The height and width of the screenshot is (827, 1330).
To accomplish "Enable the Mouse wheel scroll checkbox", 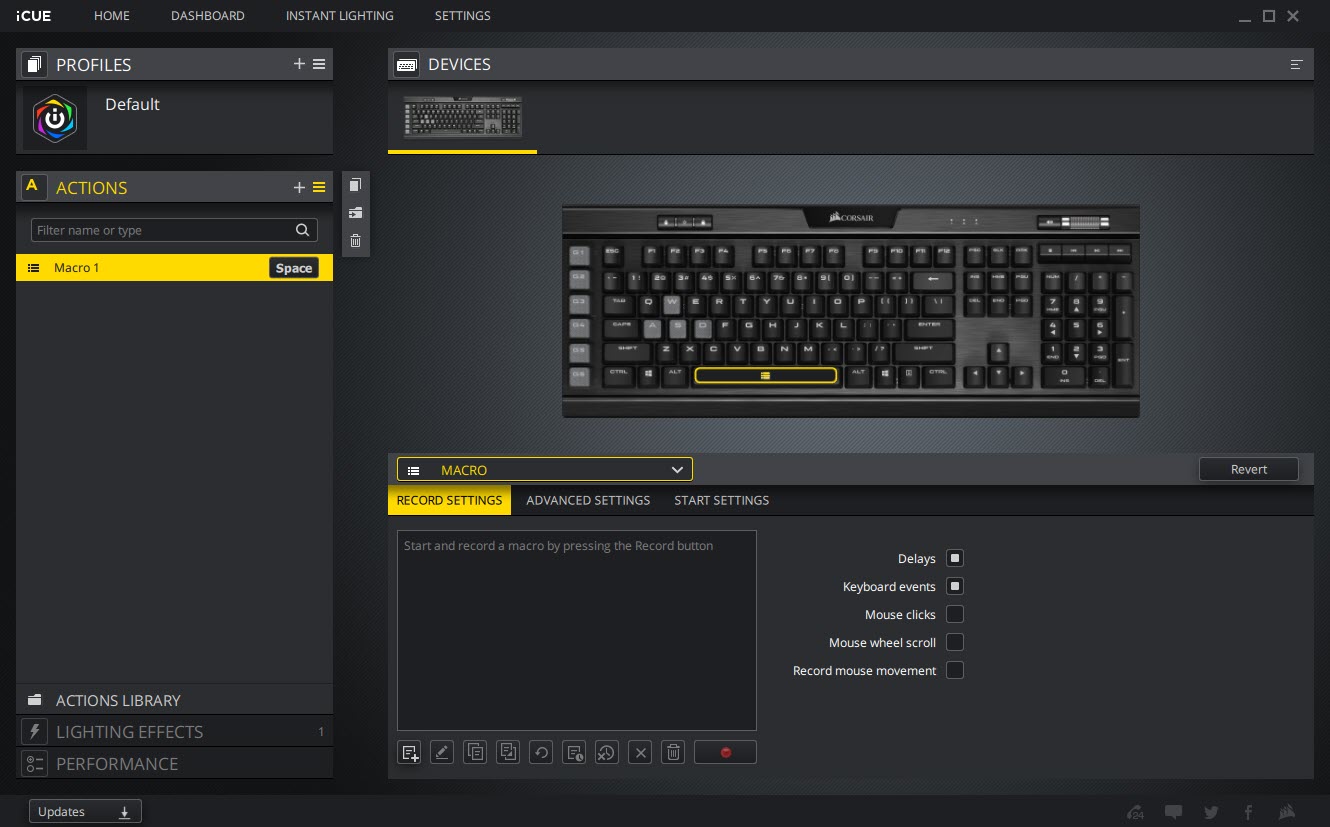I will coord(955,642).
